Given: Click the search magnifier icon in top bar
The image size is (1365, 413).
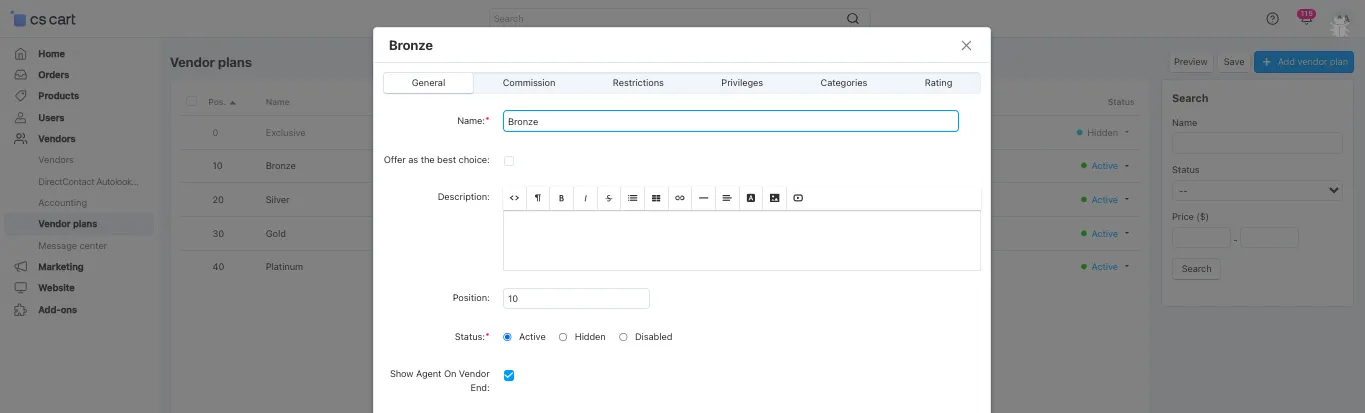Looking at the screenshot, I should coord(853,18).
